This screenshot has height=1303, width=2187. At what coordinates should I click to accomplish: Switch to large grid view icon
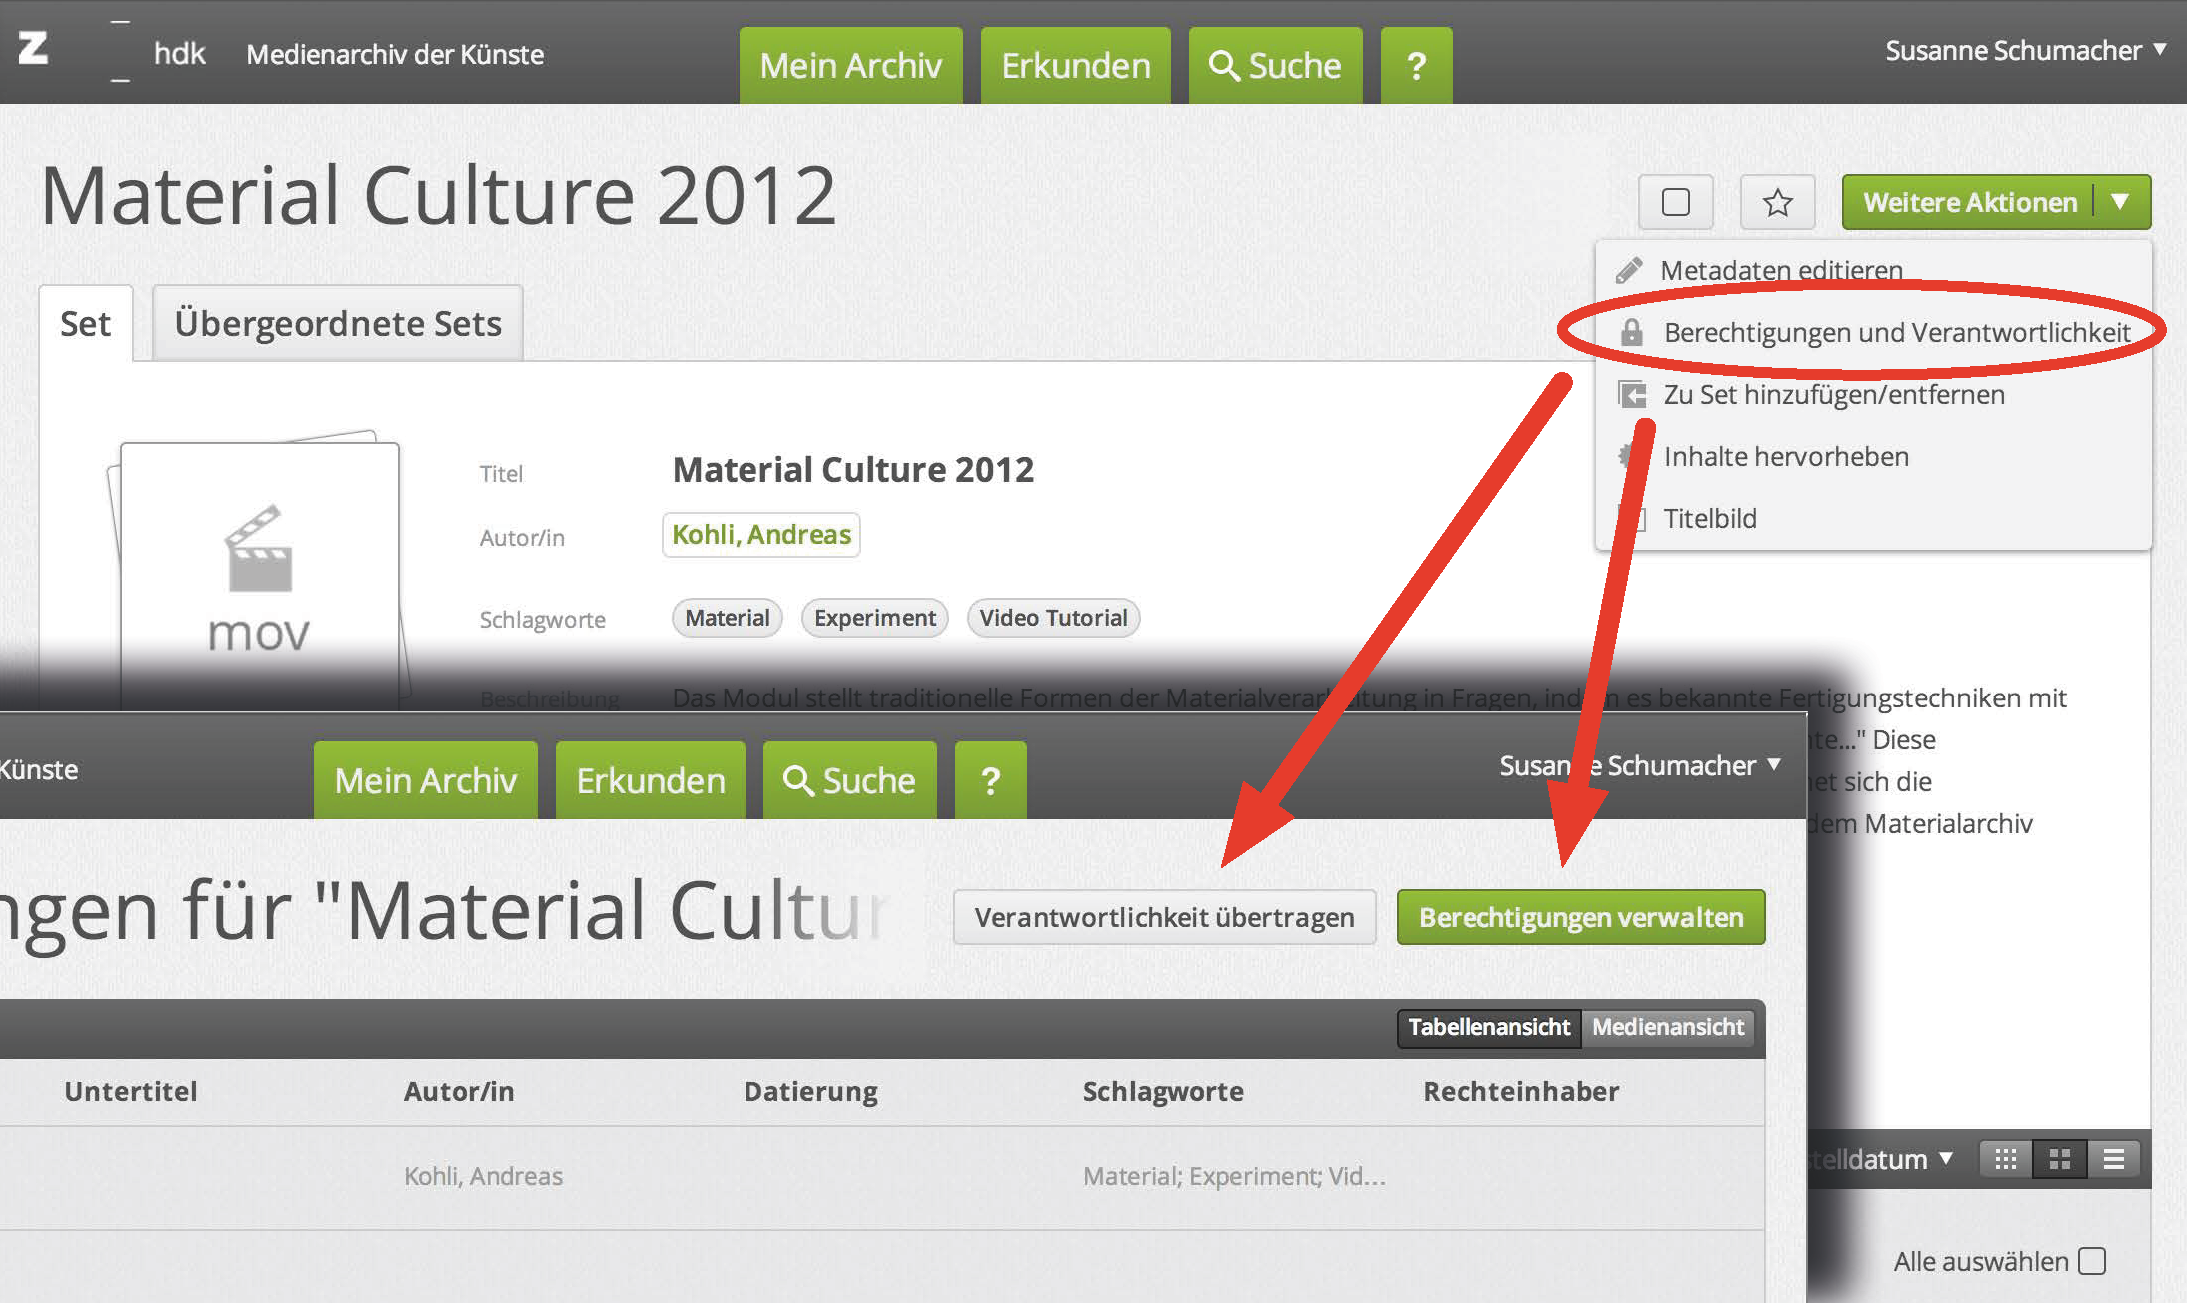(x=2059, y=1159)
